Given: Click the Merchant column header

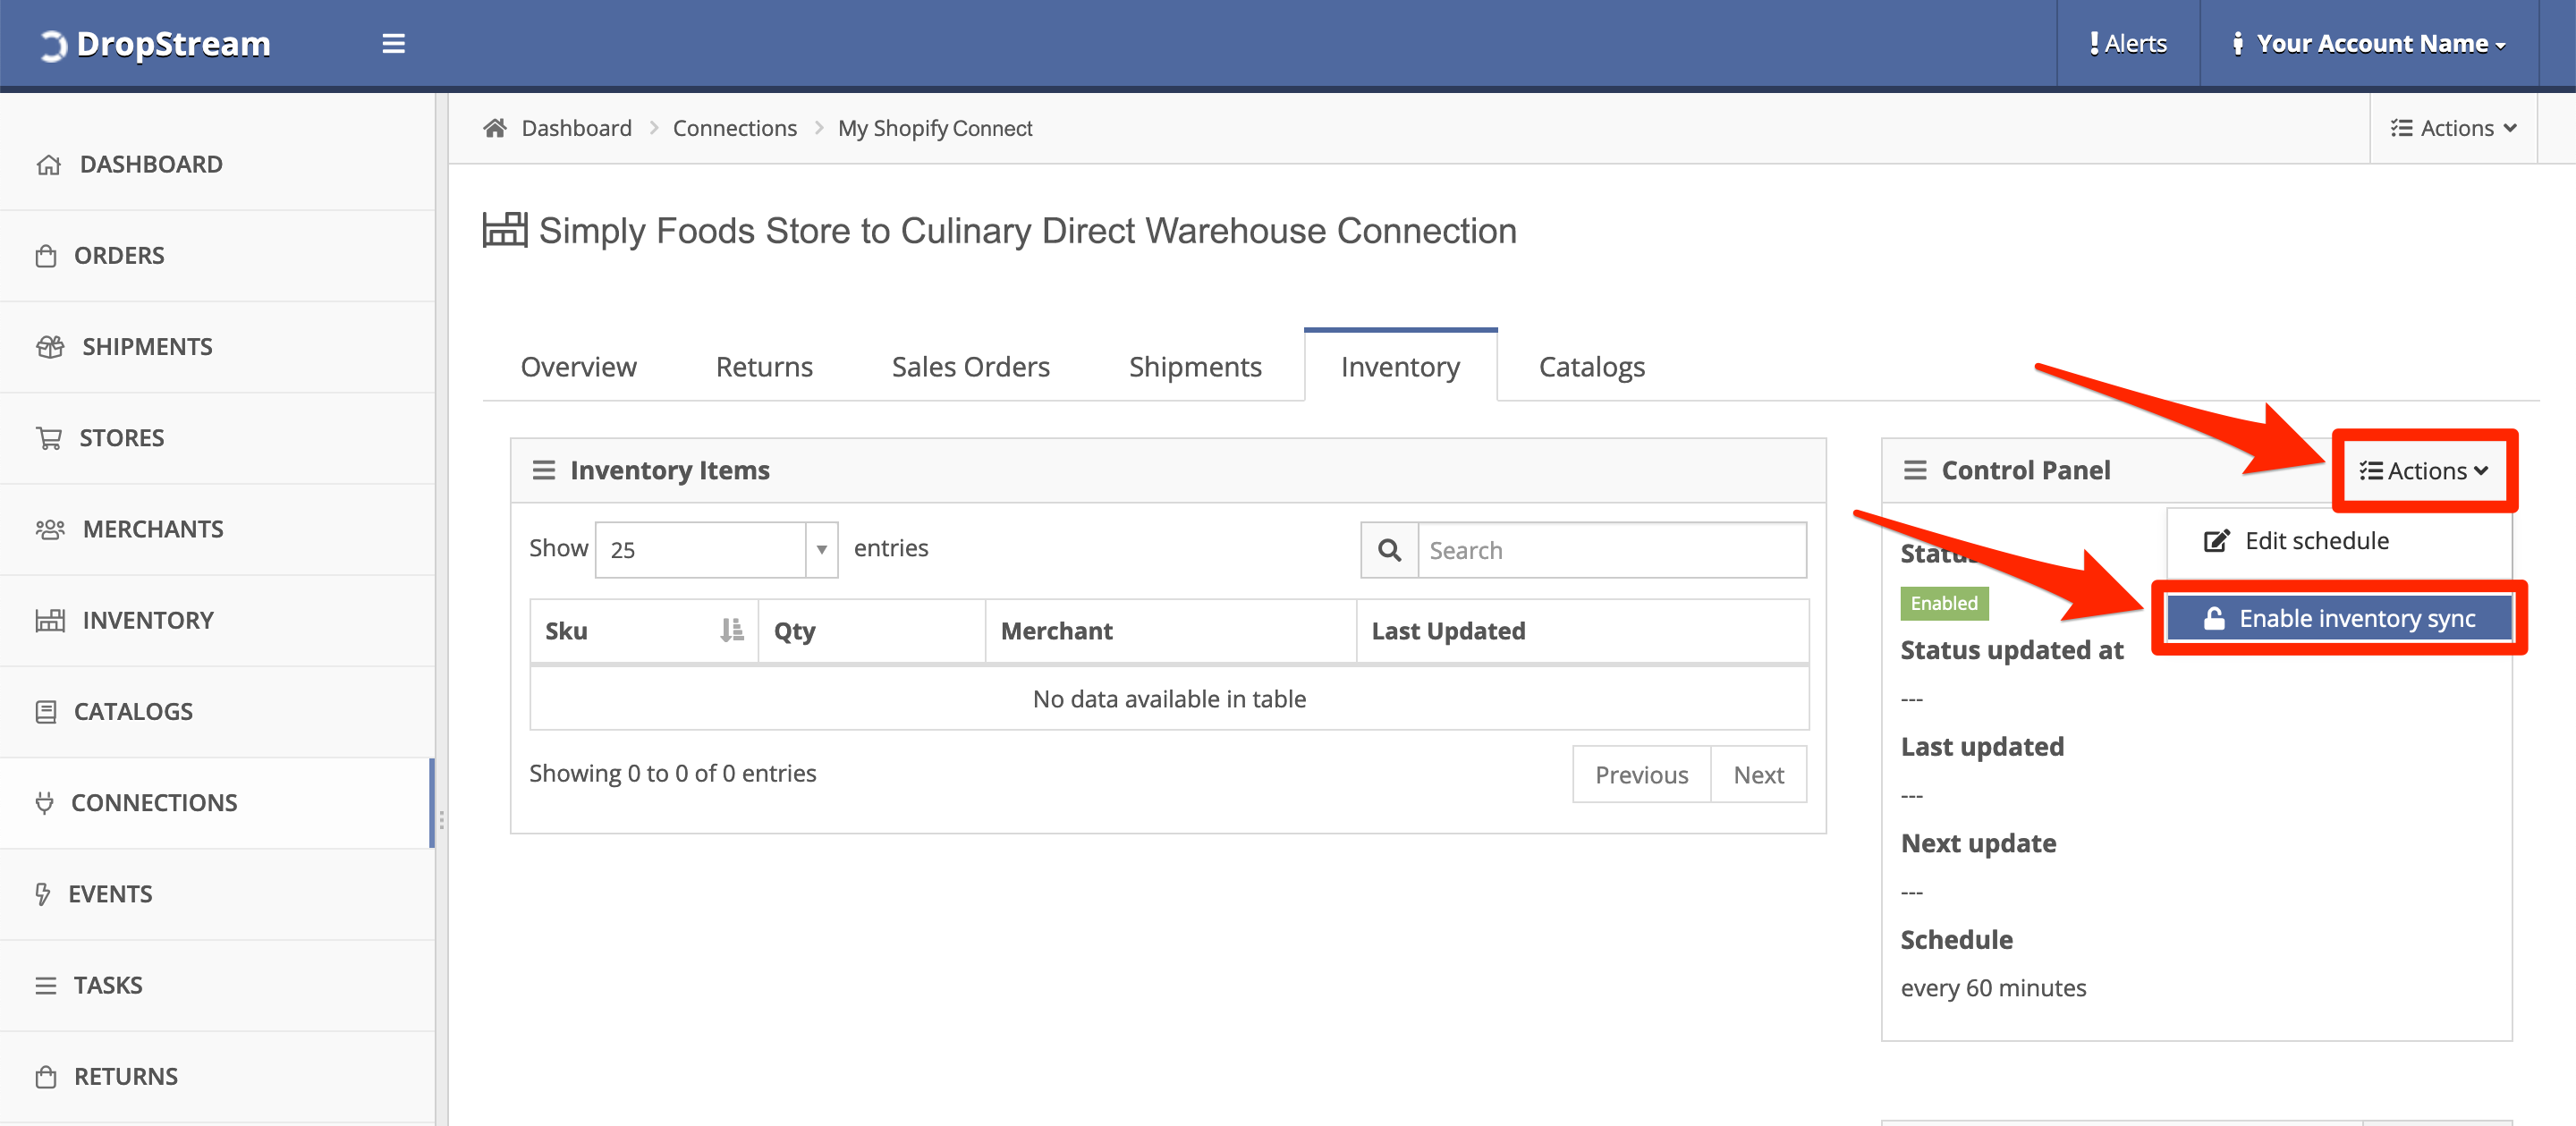Looking at the screenshot, I should (x=1171, y=631).
